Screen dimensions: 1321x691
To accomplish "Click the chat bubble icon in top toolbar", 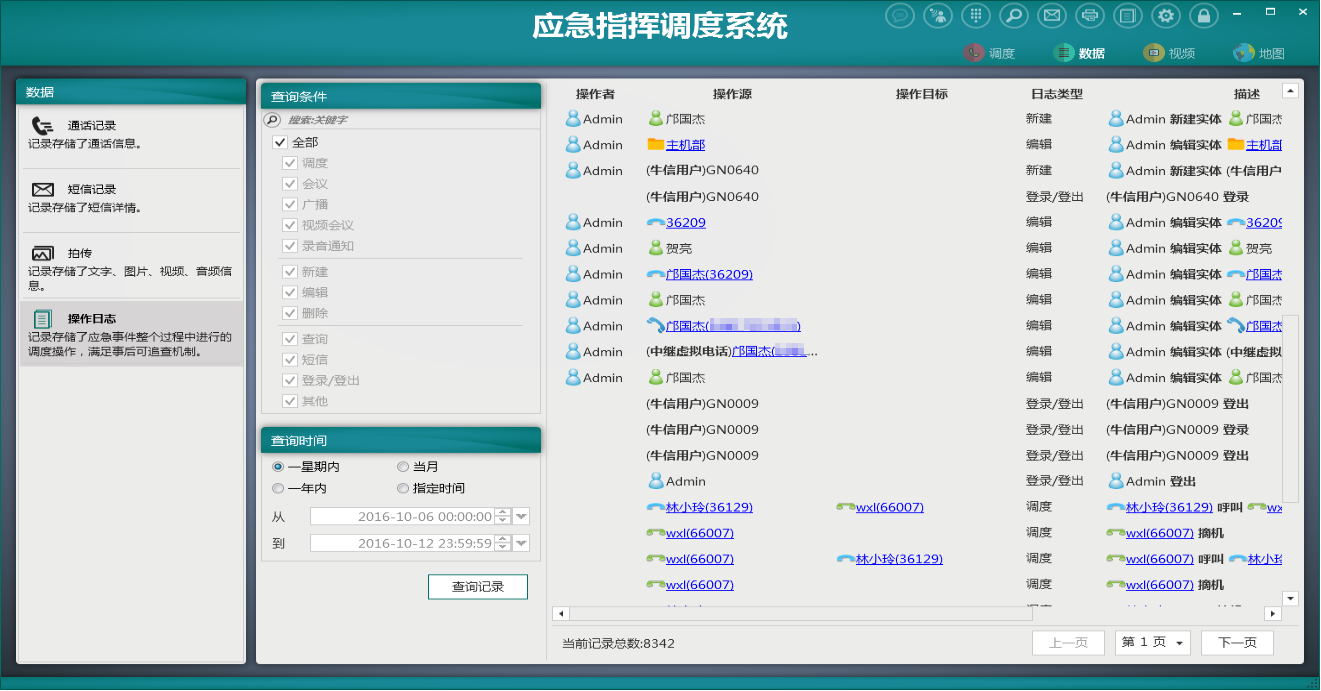I will [901, 16].
